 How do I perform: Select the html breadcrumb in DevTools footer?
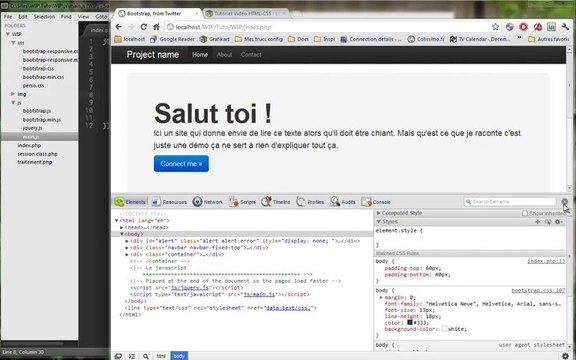[x=161, y=356]
